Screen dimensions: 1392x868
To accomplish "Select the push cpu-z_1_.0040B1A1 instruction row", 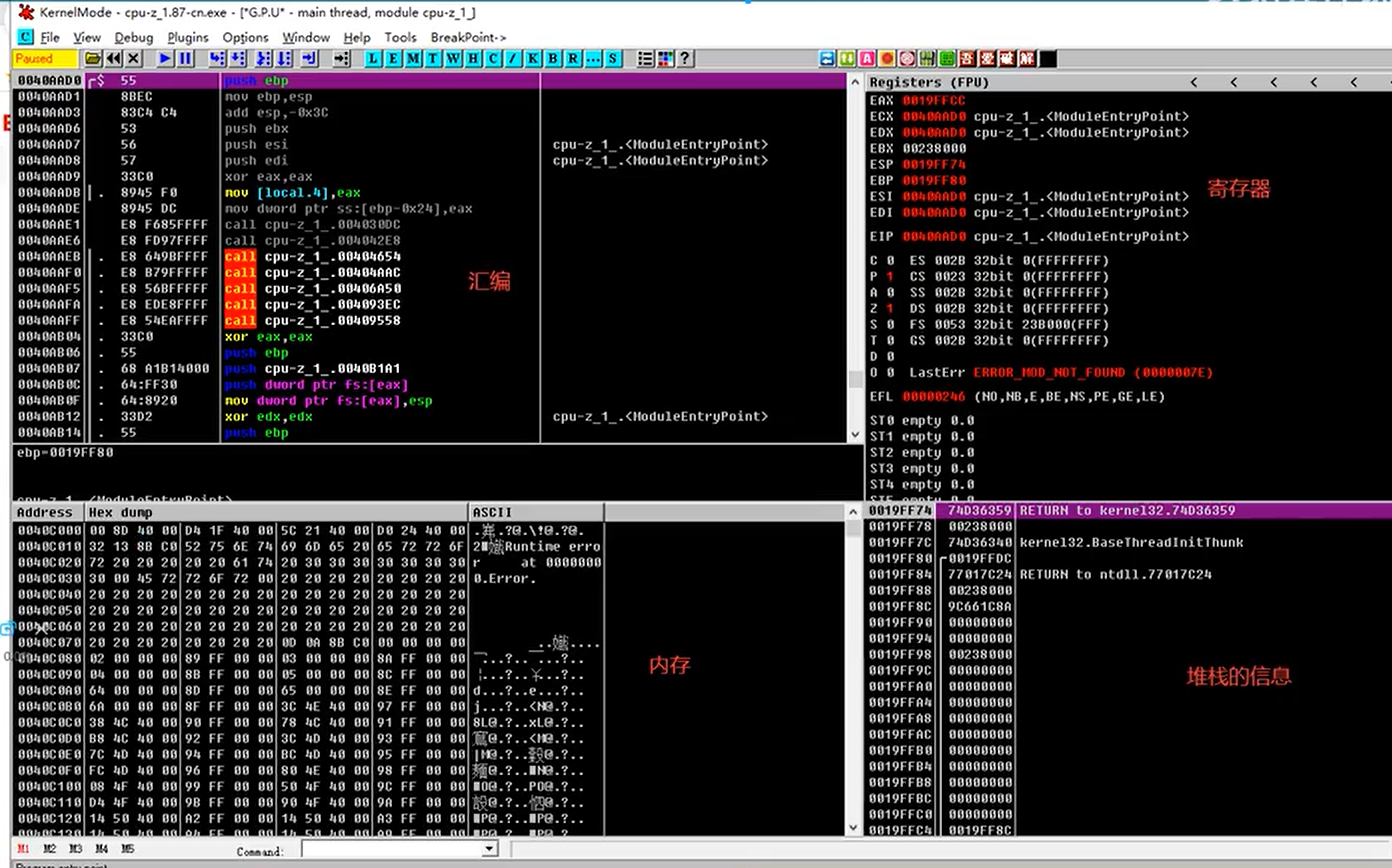I will (431, 369).
